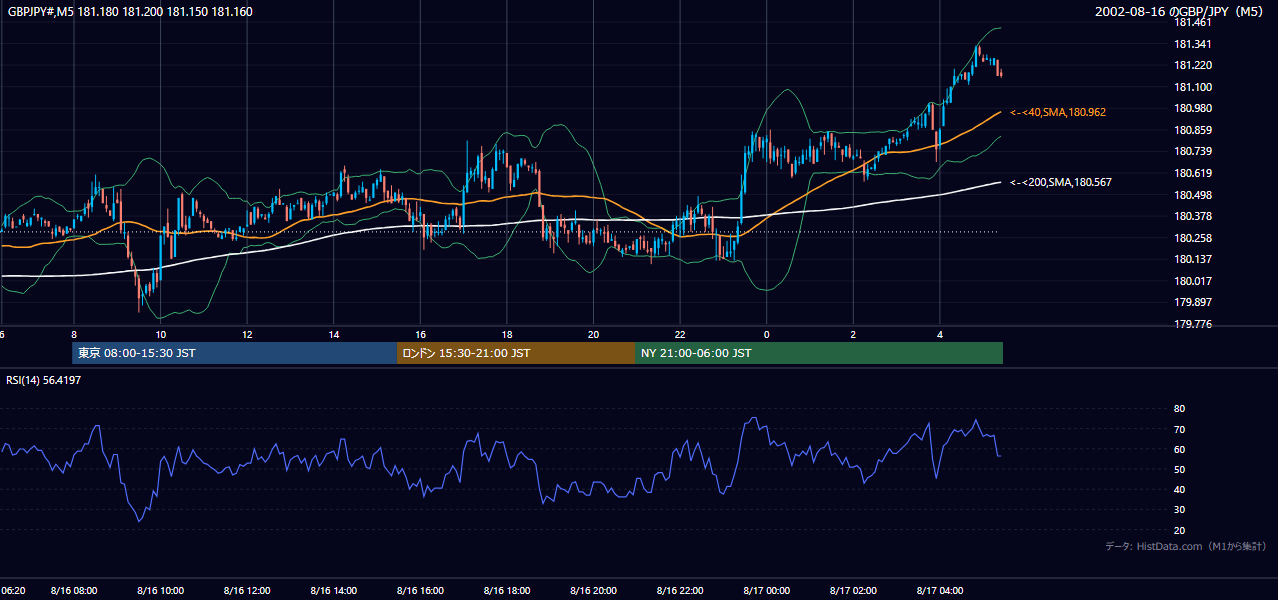The width and height of the screenshot is (1278, 600).
Task: Click the 8/16 12:00 bottom time label
Action: (x=247, y=591)
